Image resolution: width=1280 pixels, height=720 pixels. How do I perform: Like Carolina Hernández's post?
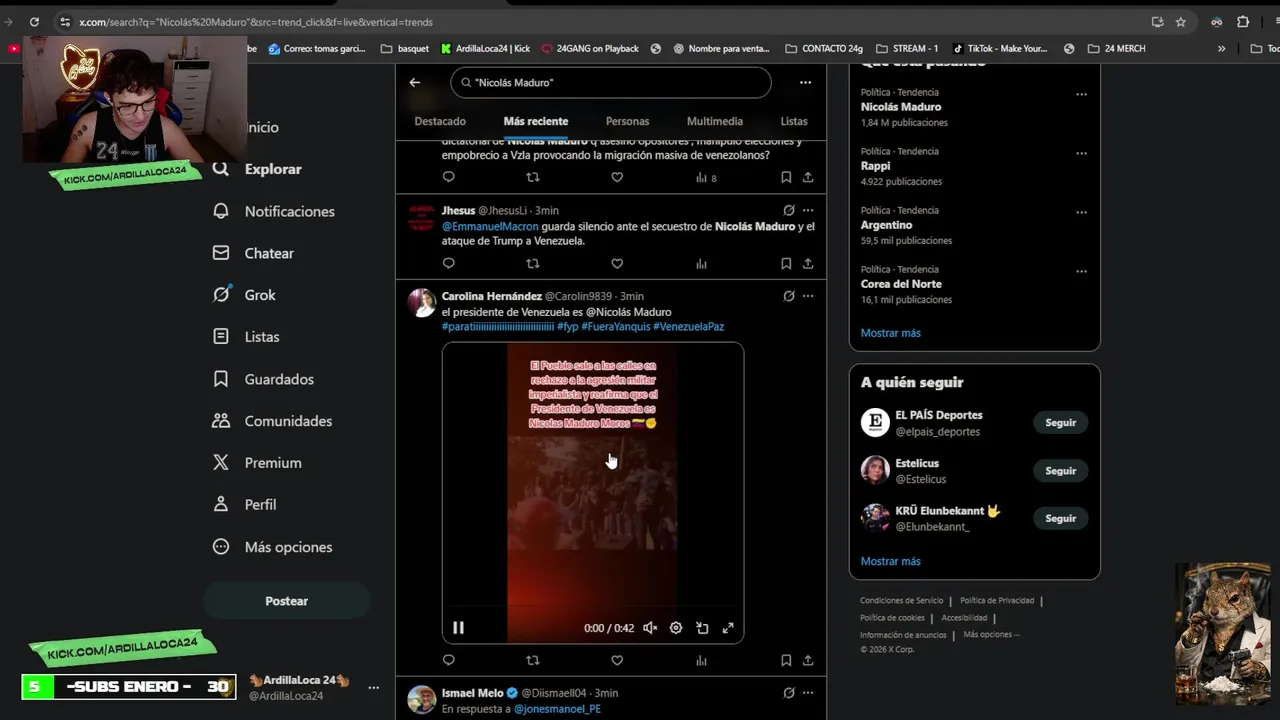[617, 661]
